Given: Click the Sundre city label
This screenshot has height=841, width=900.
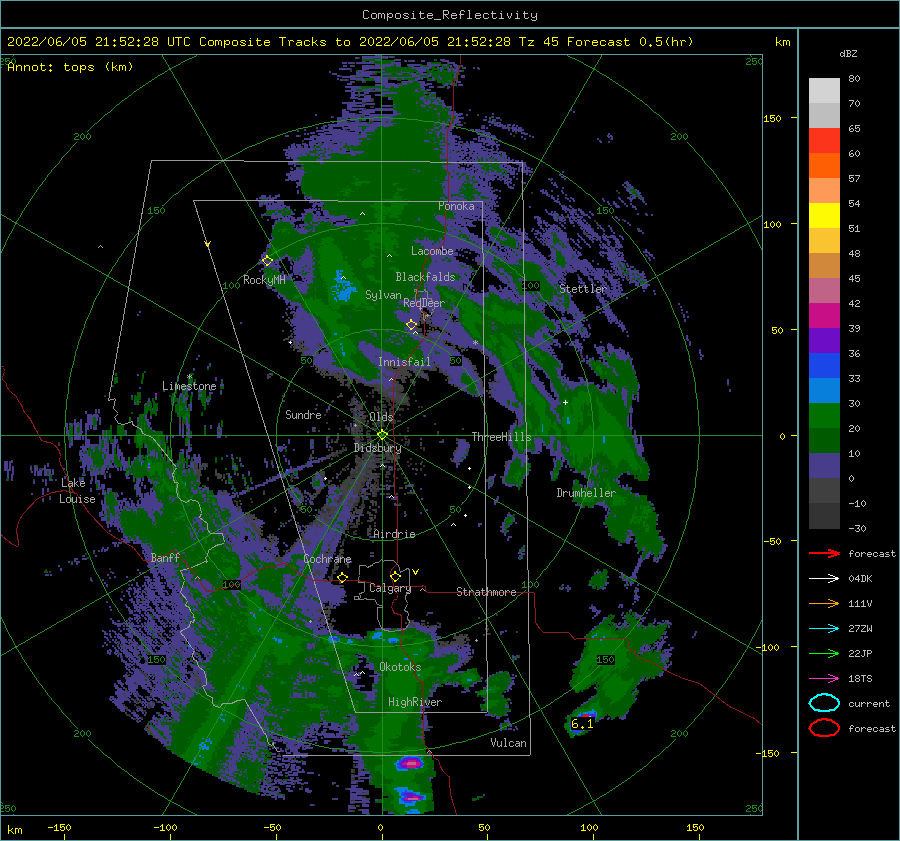Looking at the screenshot, I should point(303,415).
